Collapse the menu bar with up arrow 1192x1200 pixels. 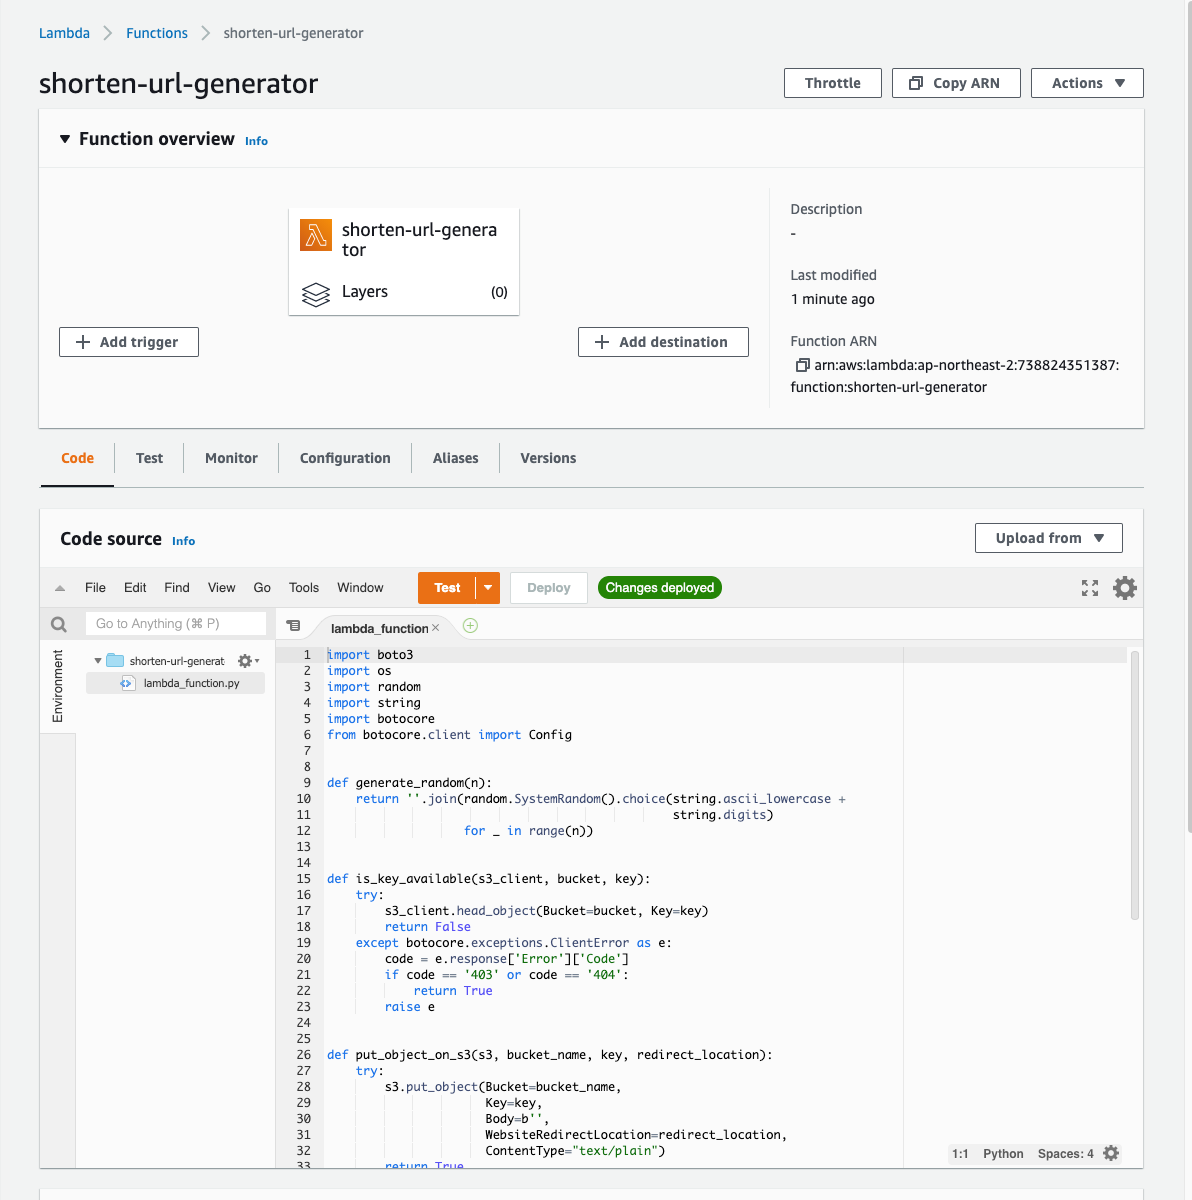pos(60,588)
